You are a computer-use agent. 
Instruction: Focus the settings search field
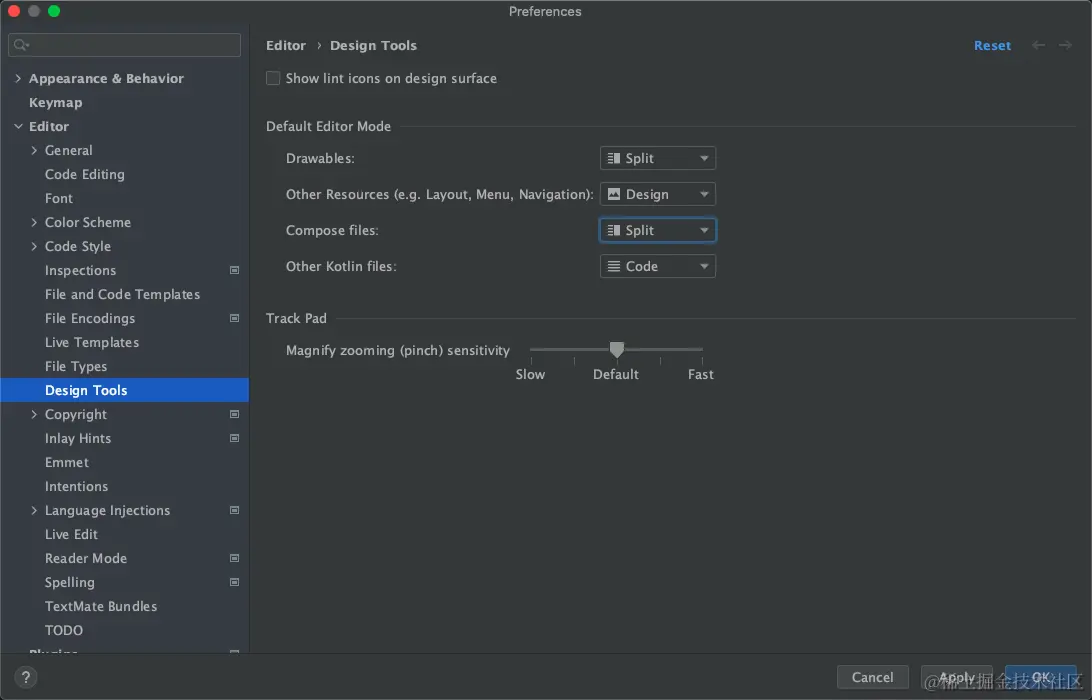pos(125,45)
